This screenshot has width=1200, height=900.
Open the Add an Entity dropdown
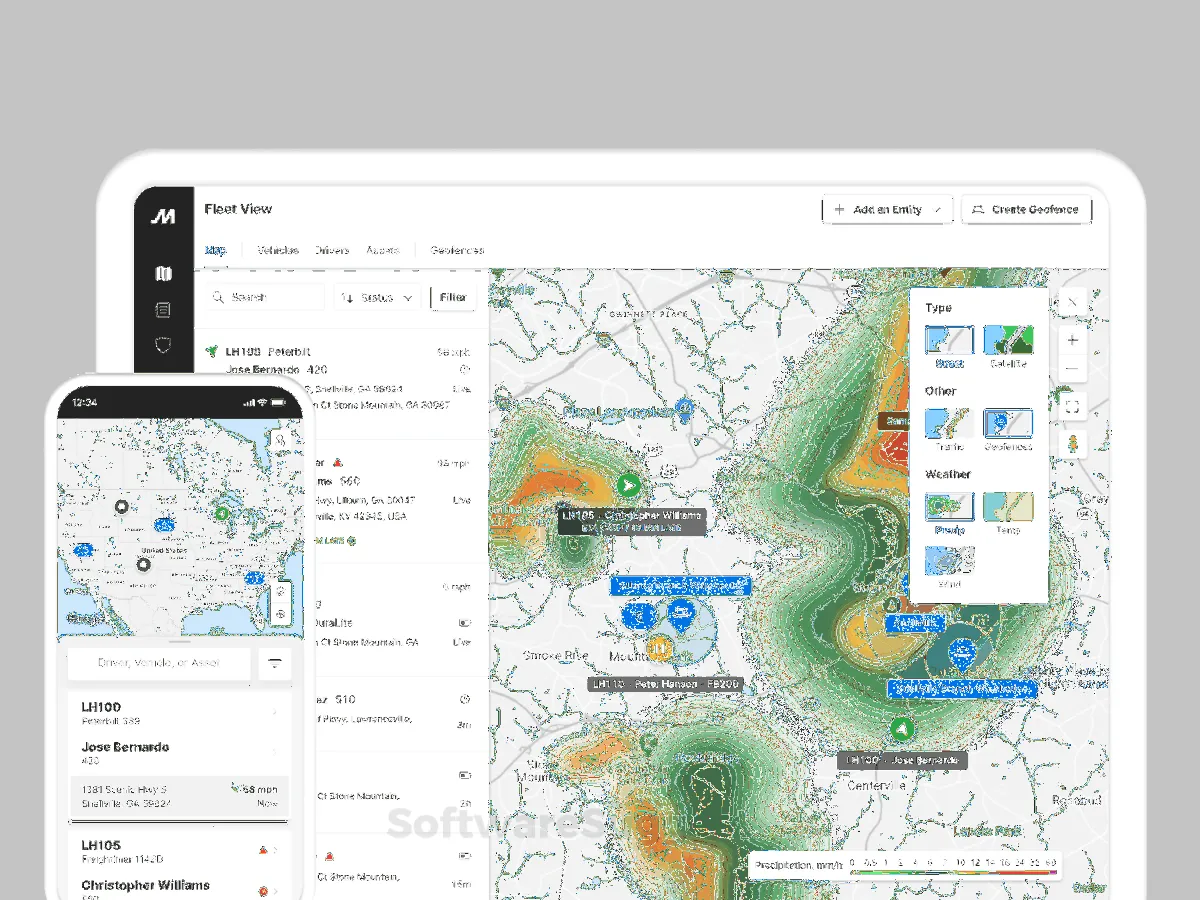[x=887, y=210]
